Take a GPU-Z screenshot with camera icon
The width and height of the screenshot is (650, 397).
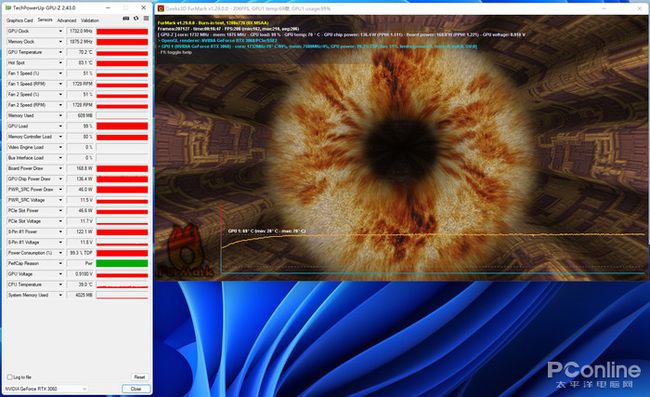(126, 18)
